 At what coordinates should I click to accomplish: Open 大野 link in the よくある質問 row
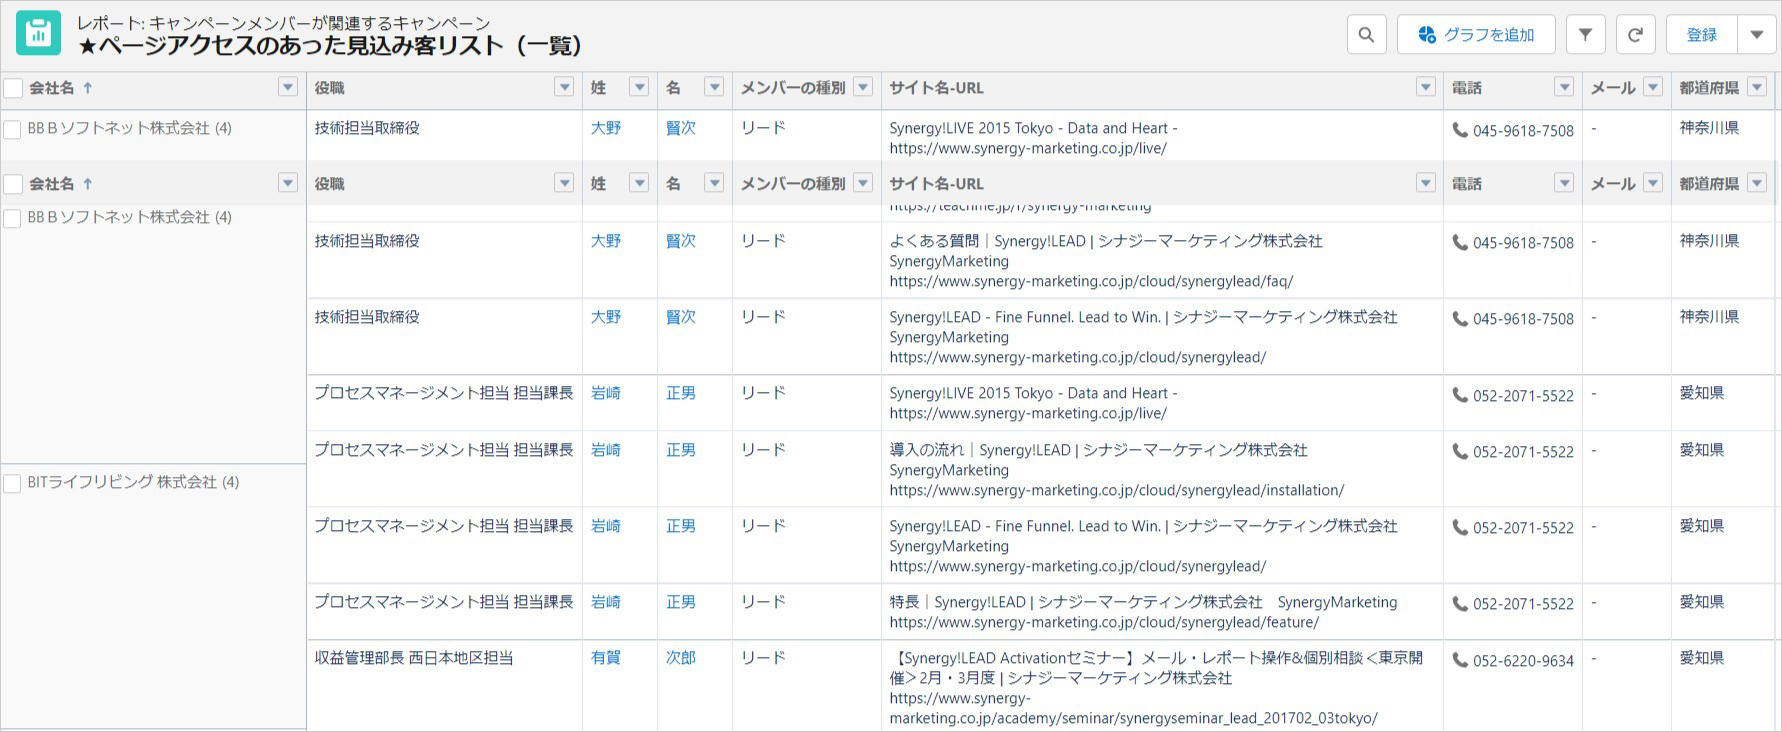coord(606,241)
